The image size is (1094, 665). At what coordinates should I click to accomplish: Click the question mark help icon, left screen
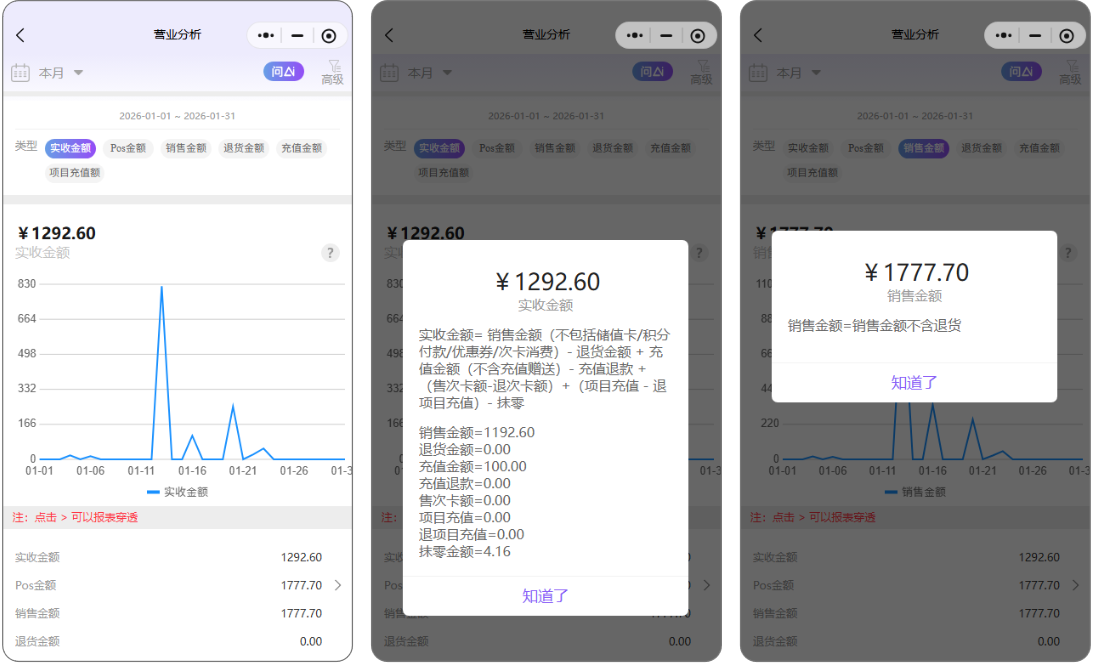(331, 253)
